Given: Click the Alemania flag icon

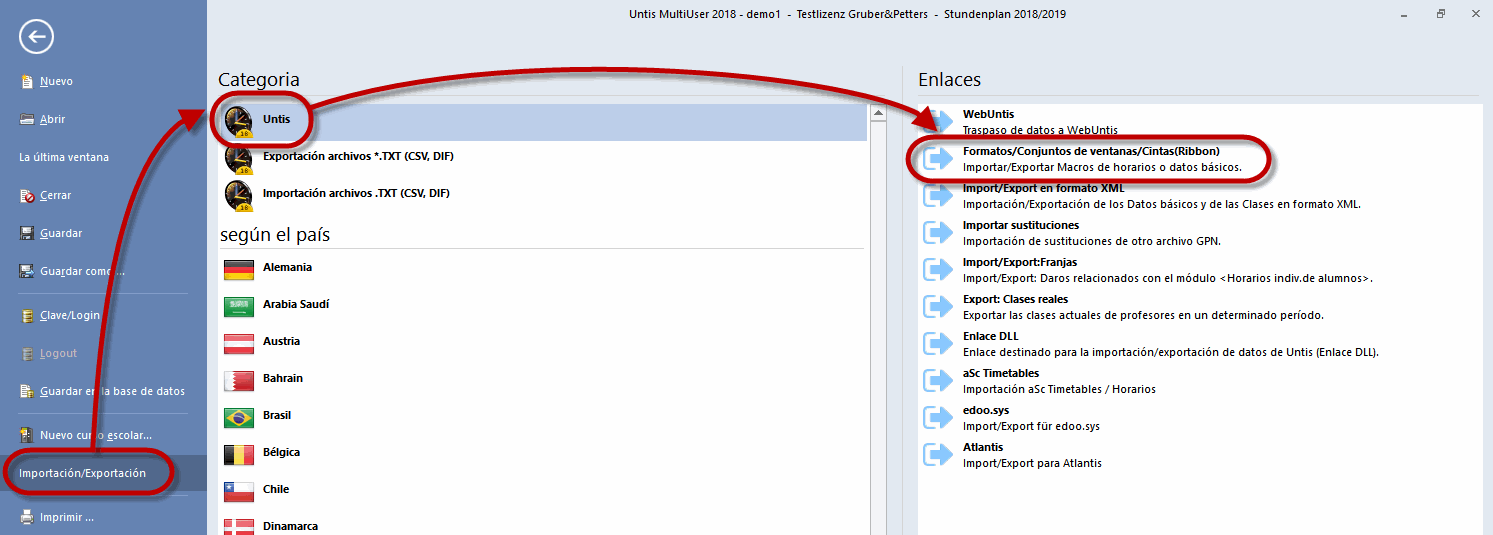Looking at the screenshot, I should [x=239, y=270].
